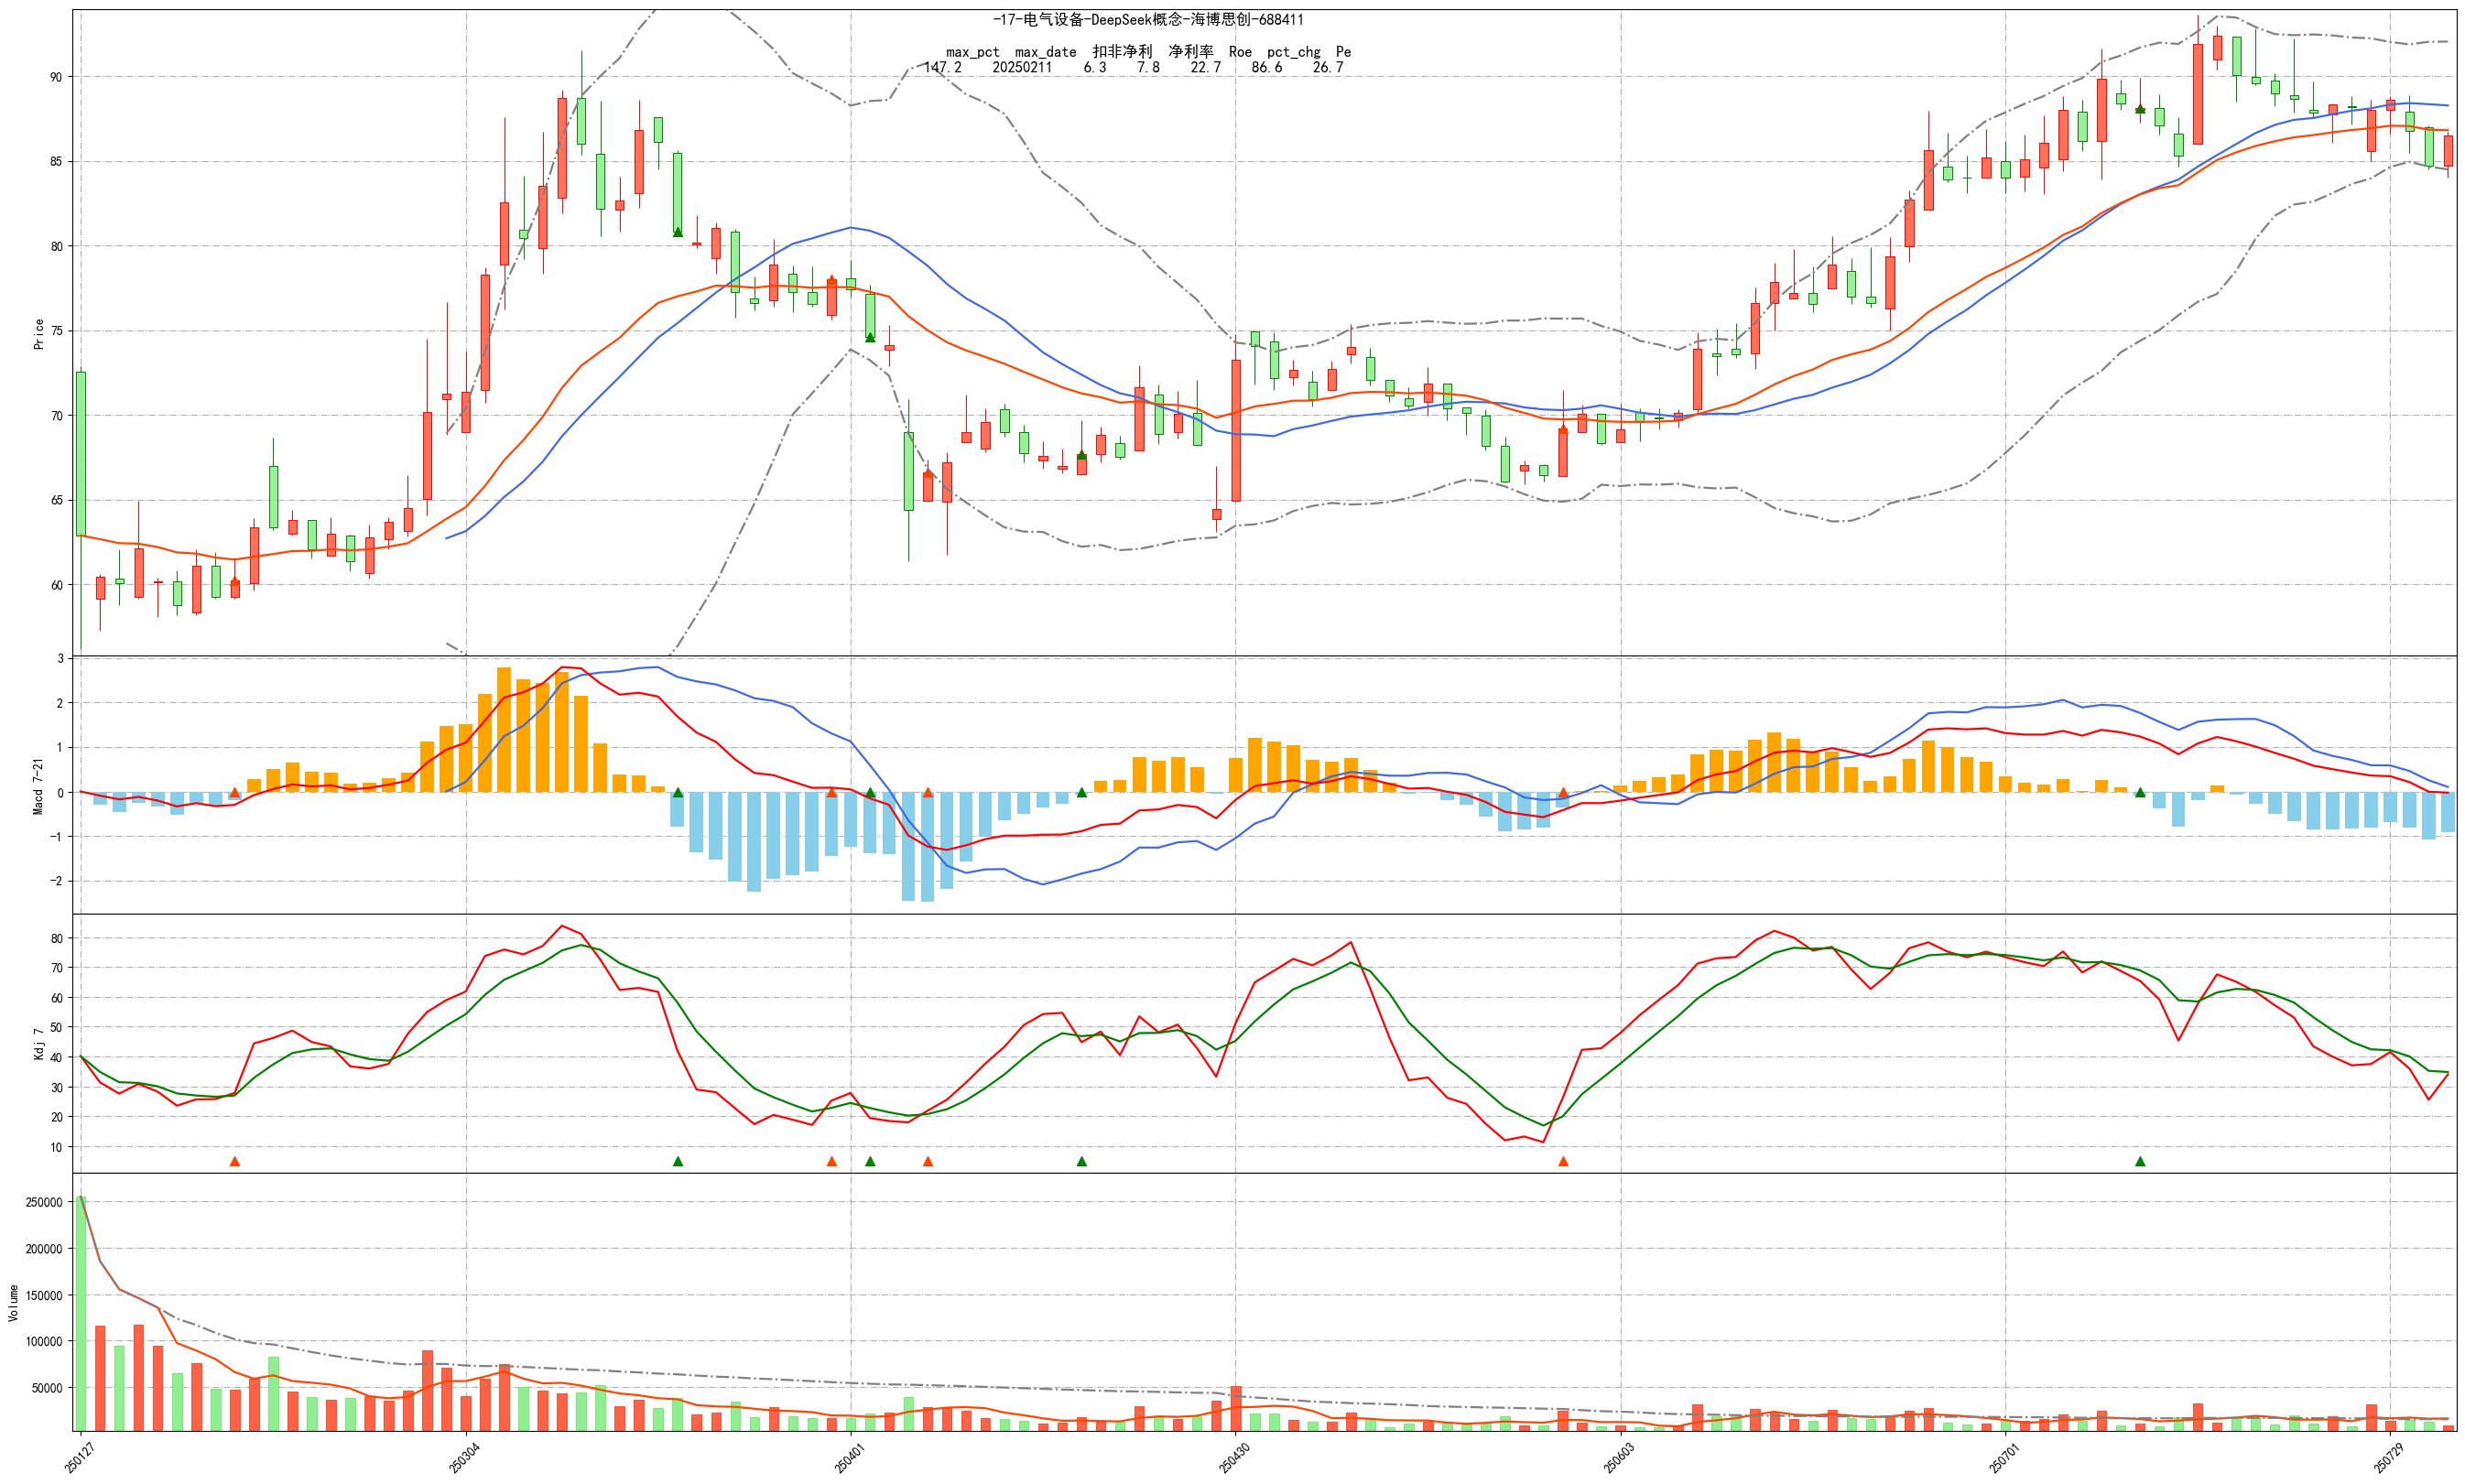Click the Price y-axis title

(39, 334)
